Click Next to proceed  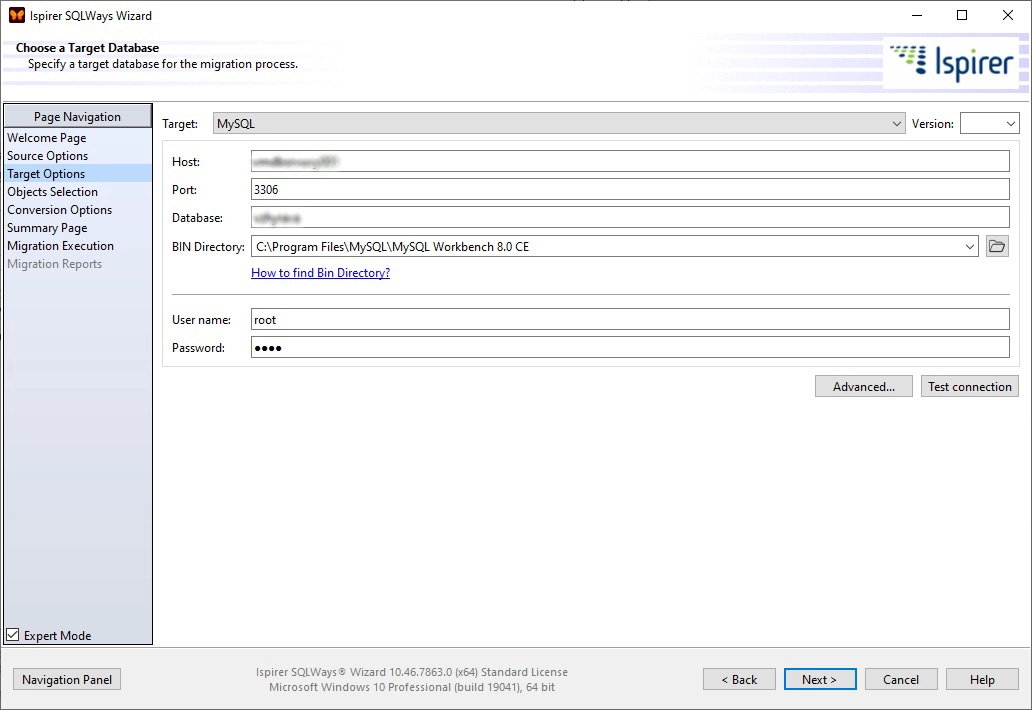(819, 679)
